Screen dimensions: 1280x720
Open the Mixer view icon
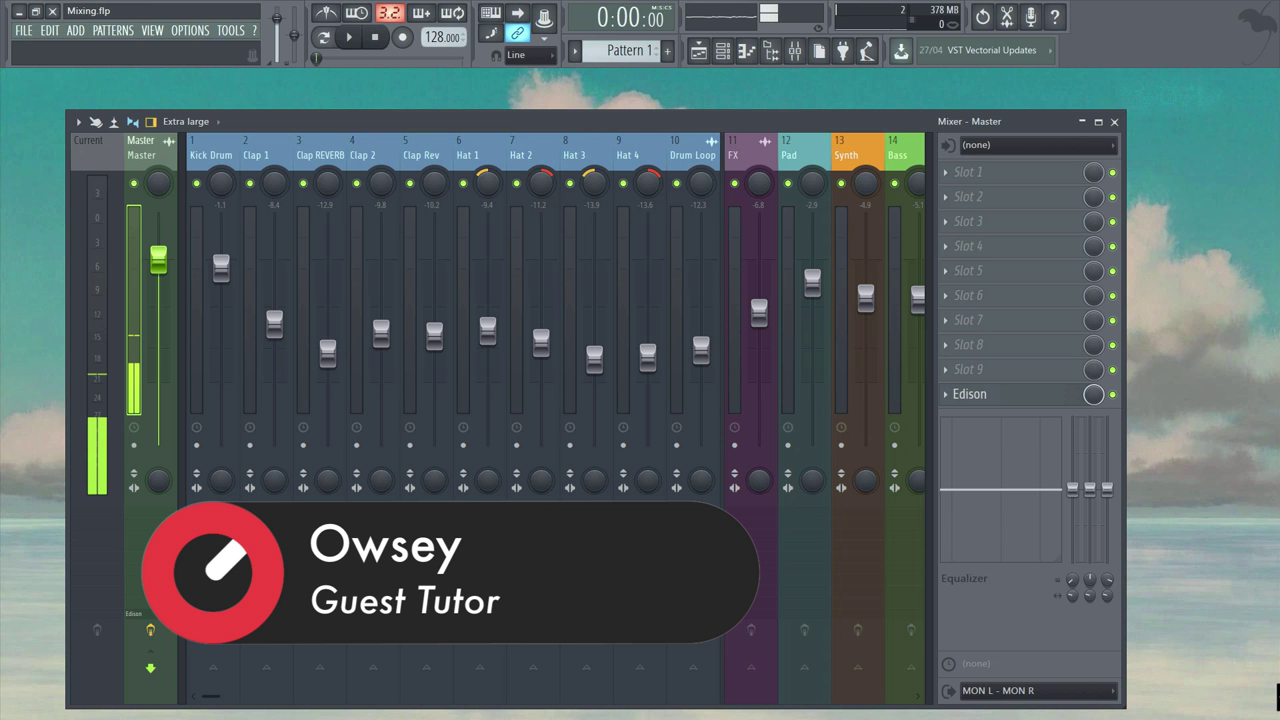[795, 51]
